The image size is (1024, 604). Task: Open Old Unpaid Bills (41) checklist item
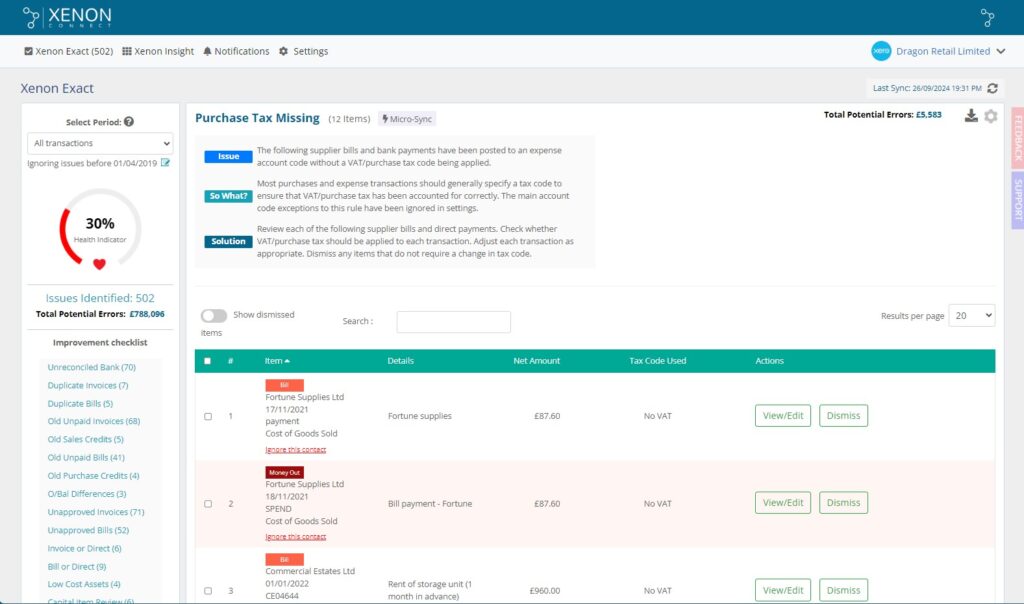[x=86, y=458]
